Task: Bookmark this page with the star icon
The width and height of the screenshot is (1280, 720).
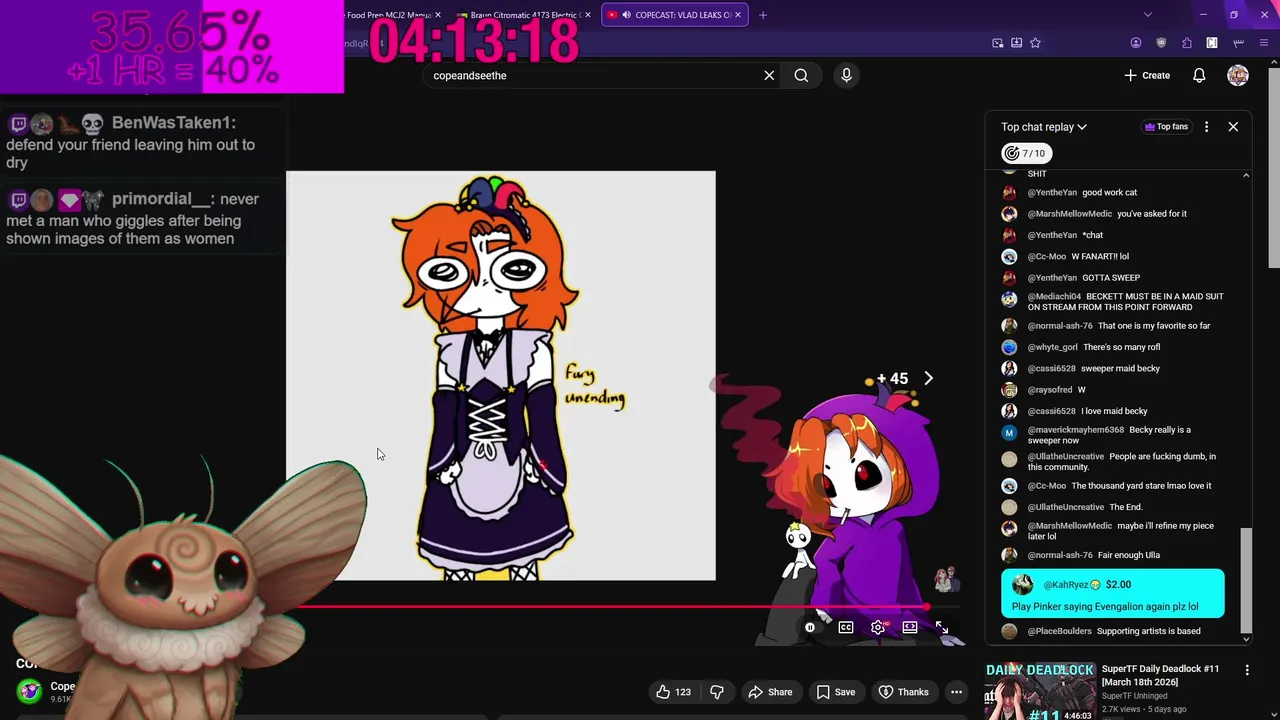Action: click(x=1035, y=43)
